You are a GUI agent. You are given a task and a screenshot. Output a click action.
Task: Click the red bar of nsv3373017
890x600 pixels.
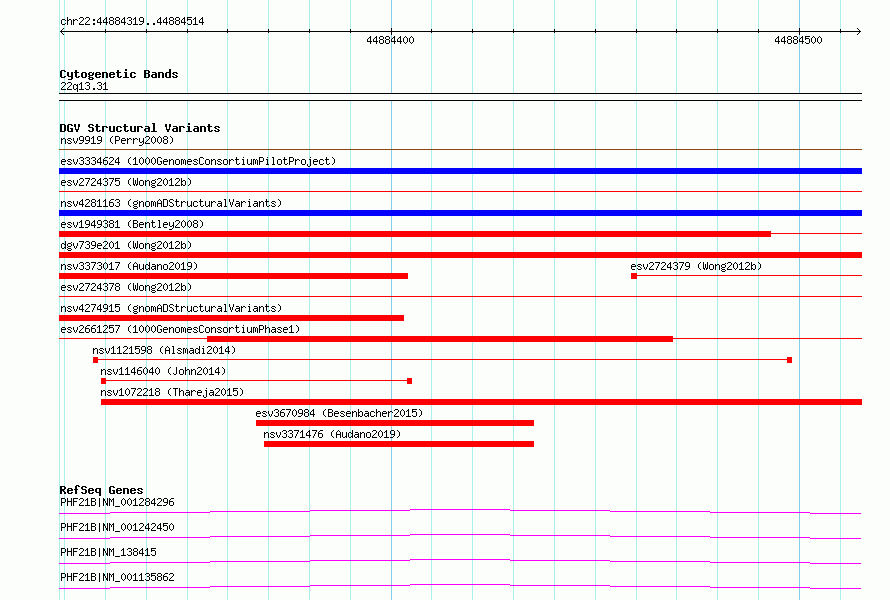point(233,276)
